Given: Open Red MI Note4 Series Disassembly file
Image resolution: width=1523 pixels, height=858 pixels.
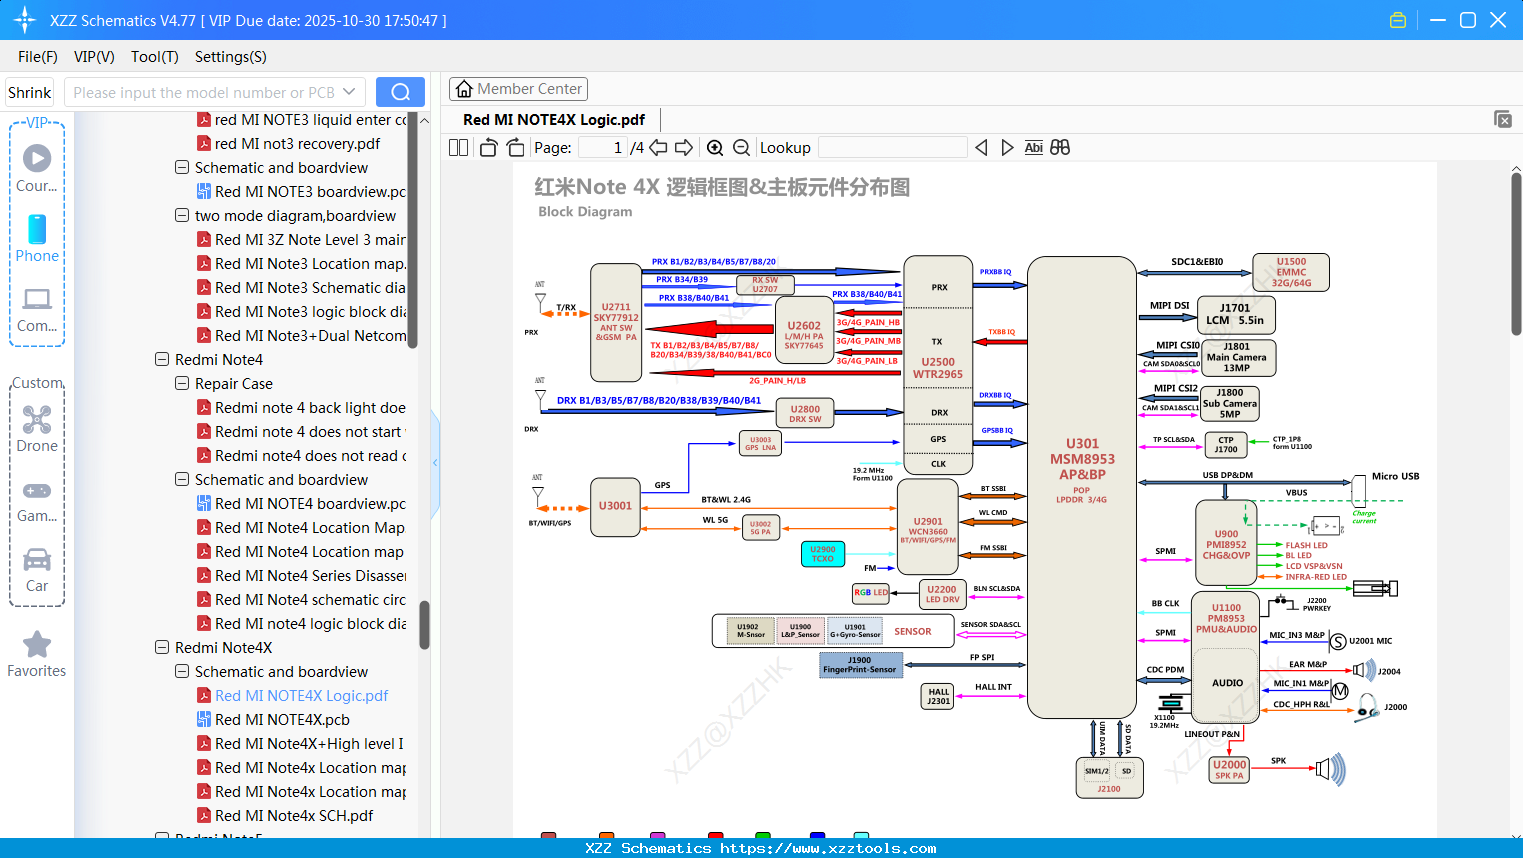Looking at the screenshot, I should click(x=301, y=575).
